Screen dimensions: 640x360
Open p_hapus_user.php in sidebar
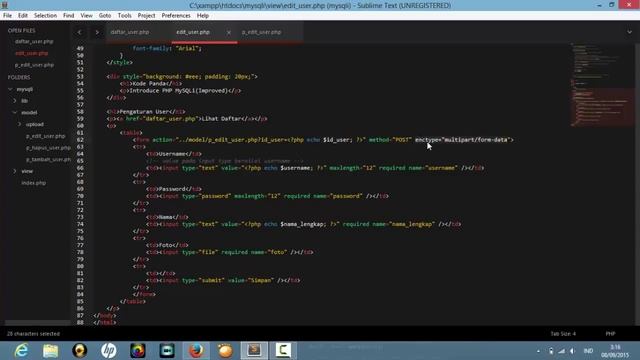tap(48, 148)
